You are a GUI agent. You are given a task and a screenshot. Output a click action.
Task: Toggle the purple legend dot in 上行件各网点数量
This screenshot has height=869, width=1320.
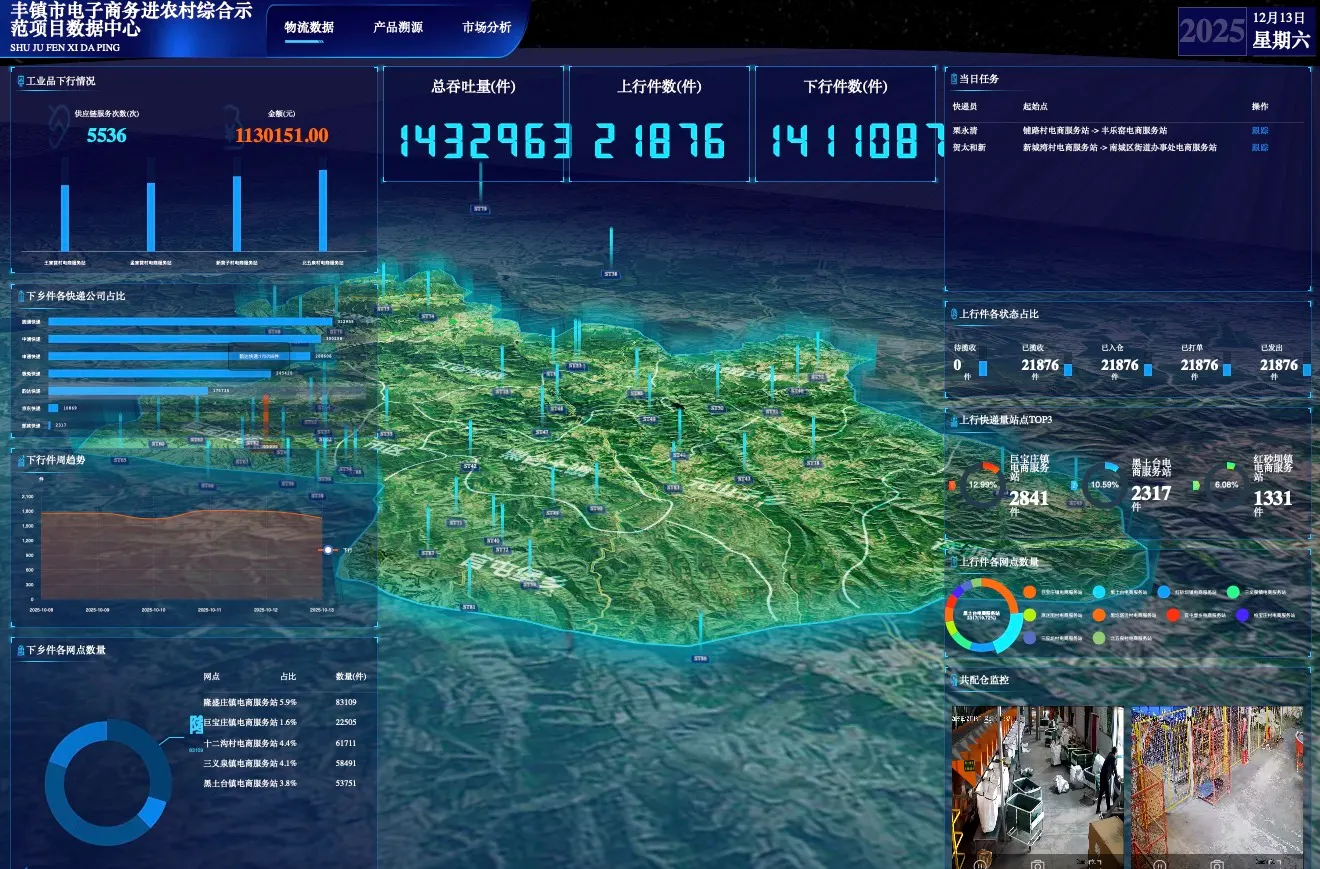(1242, 615)
